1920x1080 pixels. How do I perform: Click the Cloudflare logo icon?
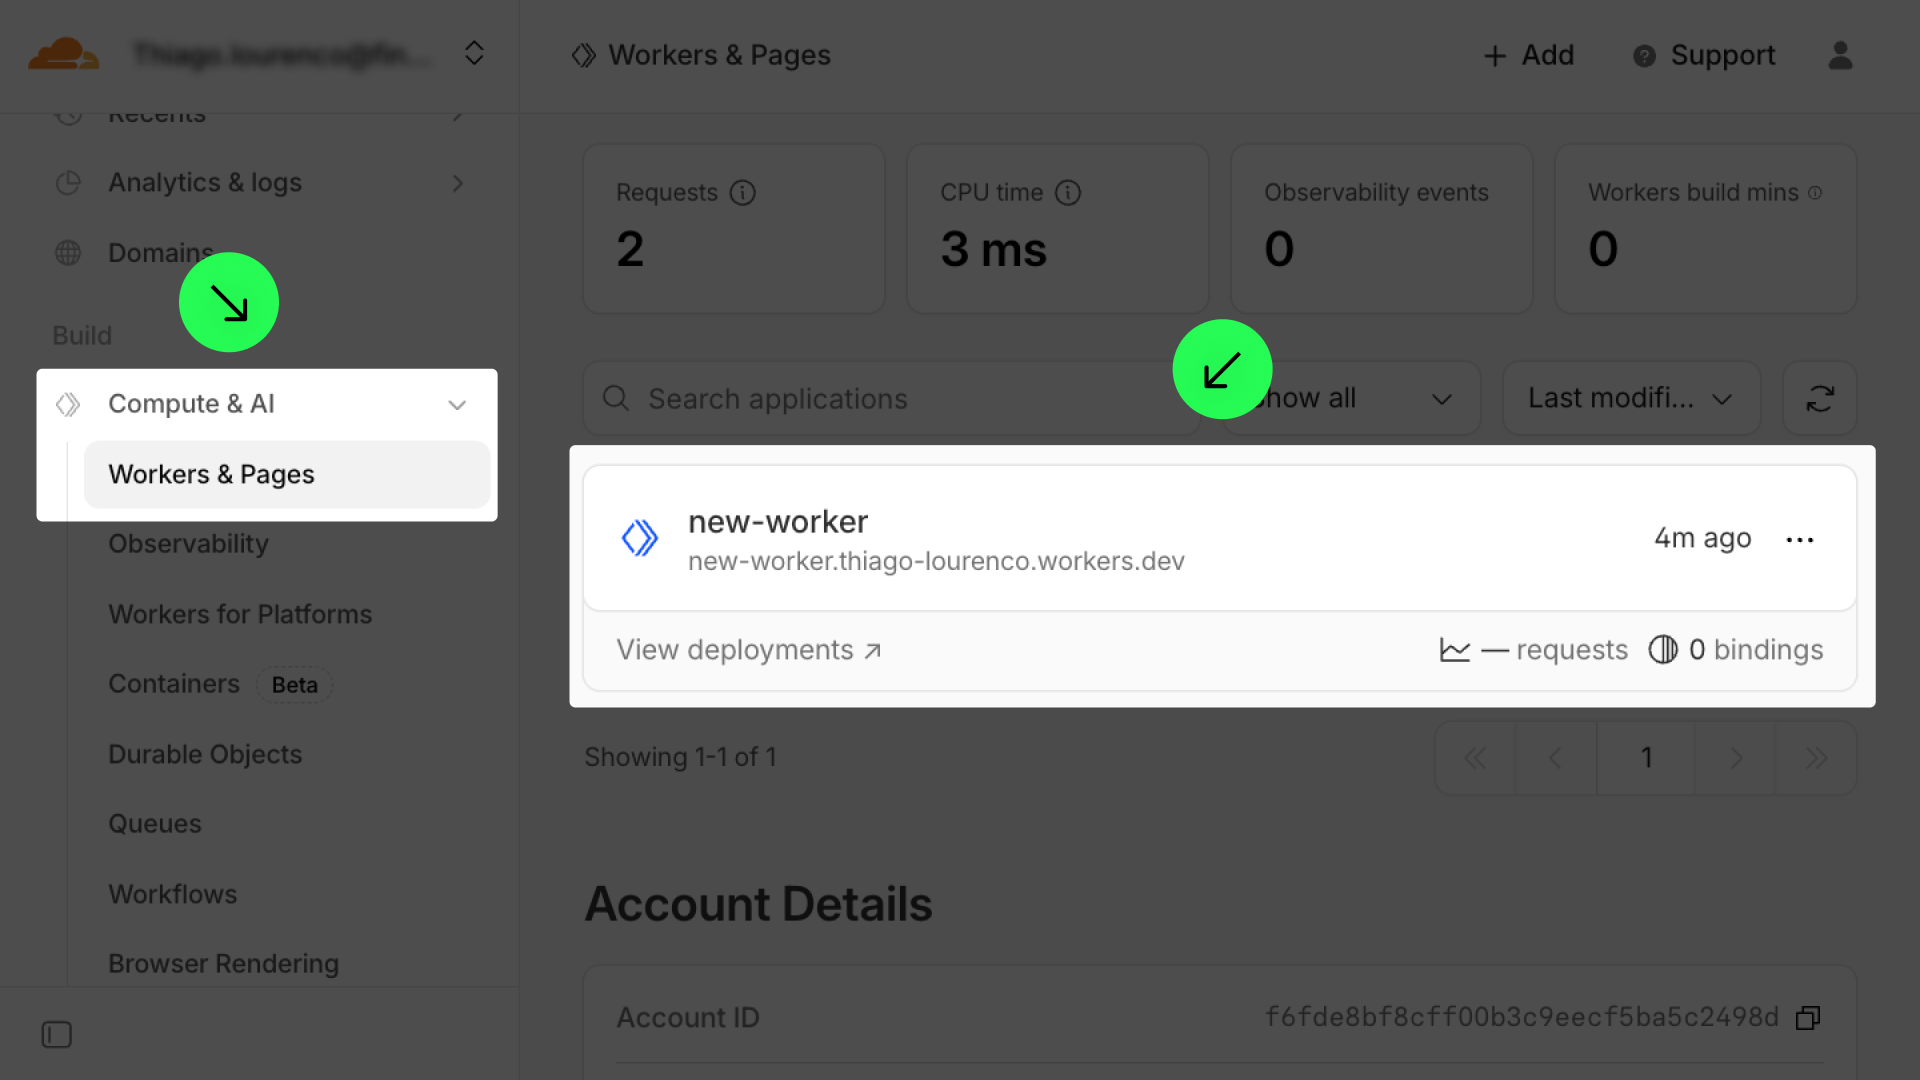click(x=63, y=54)
